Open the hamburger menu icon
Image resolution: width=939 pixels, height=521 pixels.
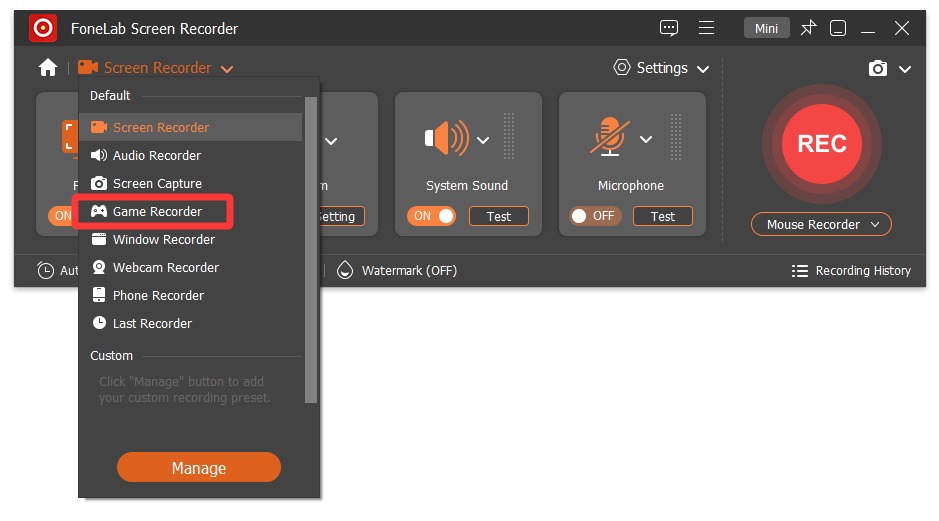click(706, 28)
